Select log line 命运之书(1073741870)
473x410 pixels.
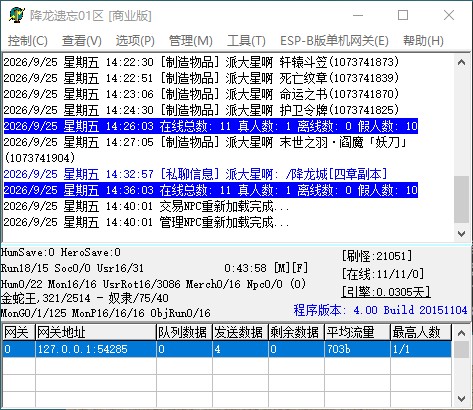point(201,94)
